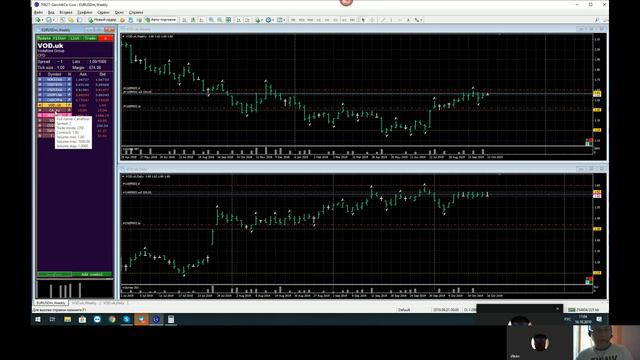Select the vertical line drawing tool

click(x=391, y=20)
